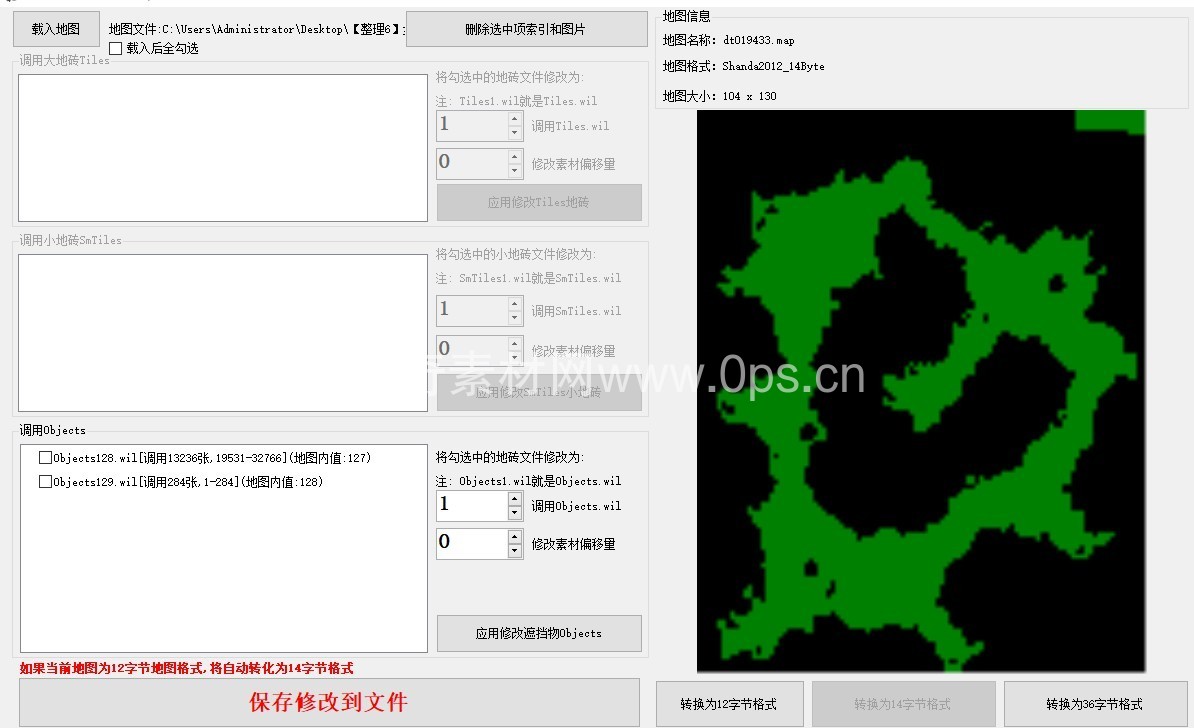Image resolution: width=1194 pixels, height=728 pixels.
Task: Decrease Objects 修改素材偏移量 spinner value
Action: 515,551
